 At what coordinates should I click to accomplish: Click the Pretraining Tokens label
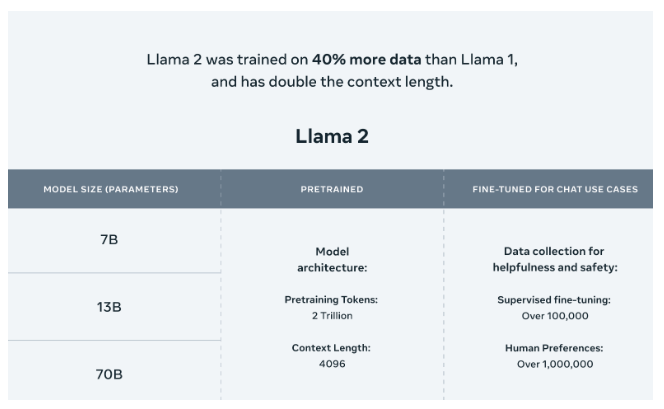[331, 300]
